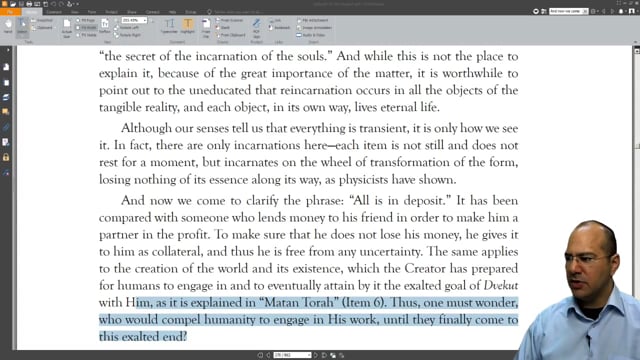The height and width of the screenshot is (360, 640).
Task: Choose Fit Page view
Action: pyautogui.click(x=86, y=20)
